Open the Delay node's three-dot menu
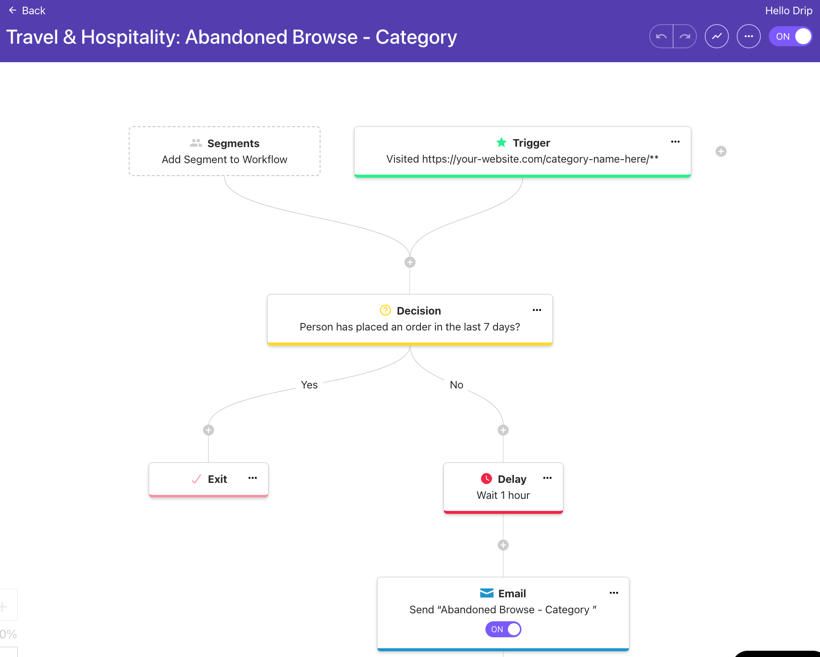Image resolution: width=820 pixels, height=657 pixels. click(547, 478)
